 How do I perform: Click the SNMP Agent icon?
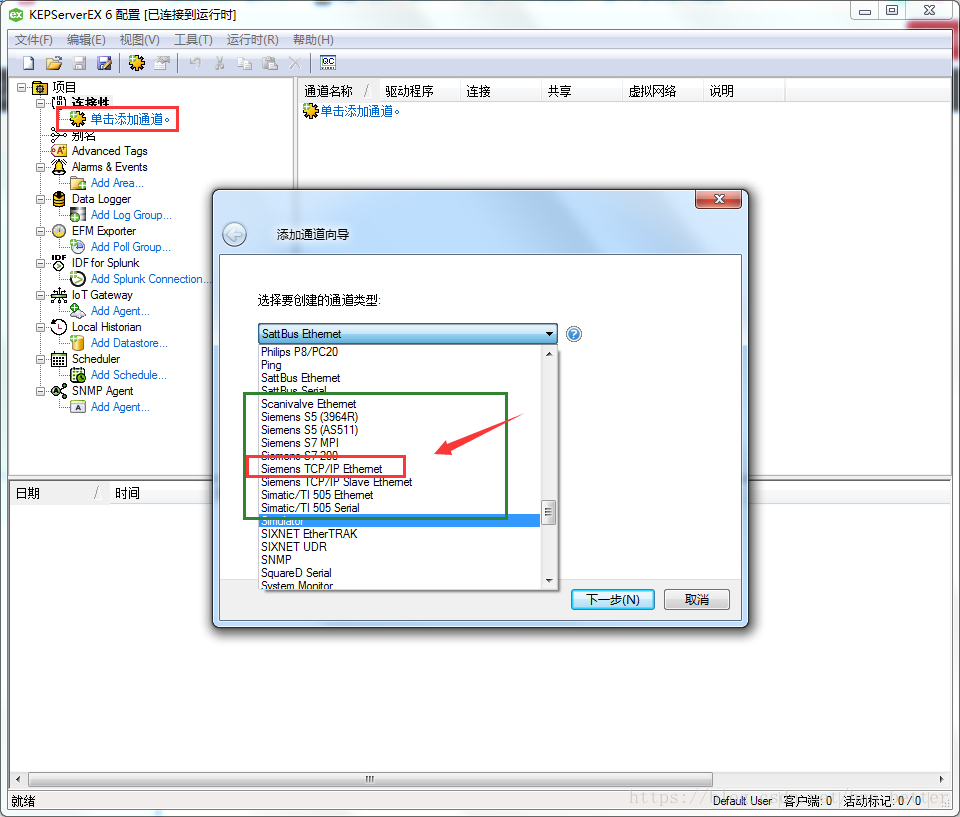point(59,391)
